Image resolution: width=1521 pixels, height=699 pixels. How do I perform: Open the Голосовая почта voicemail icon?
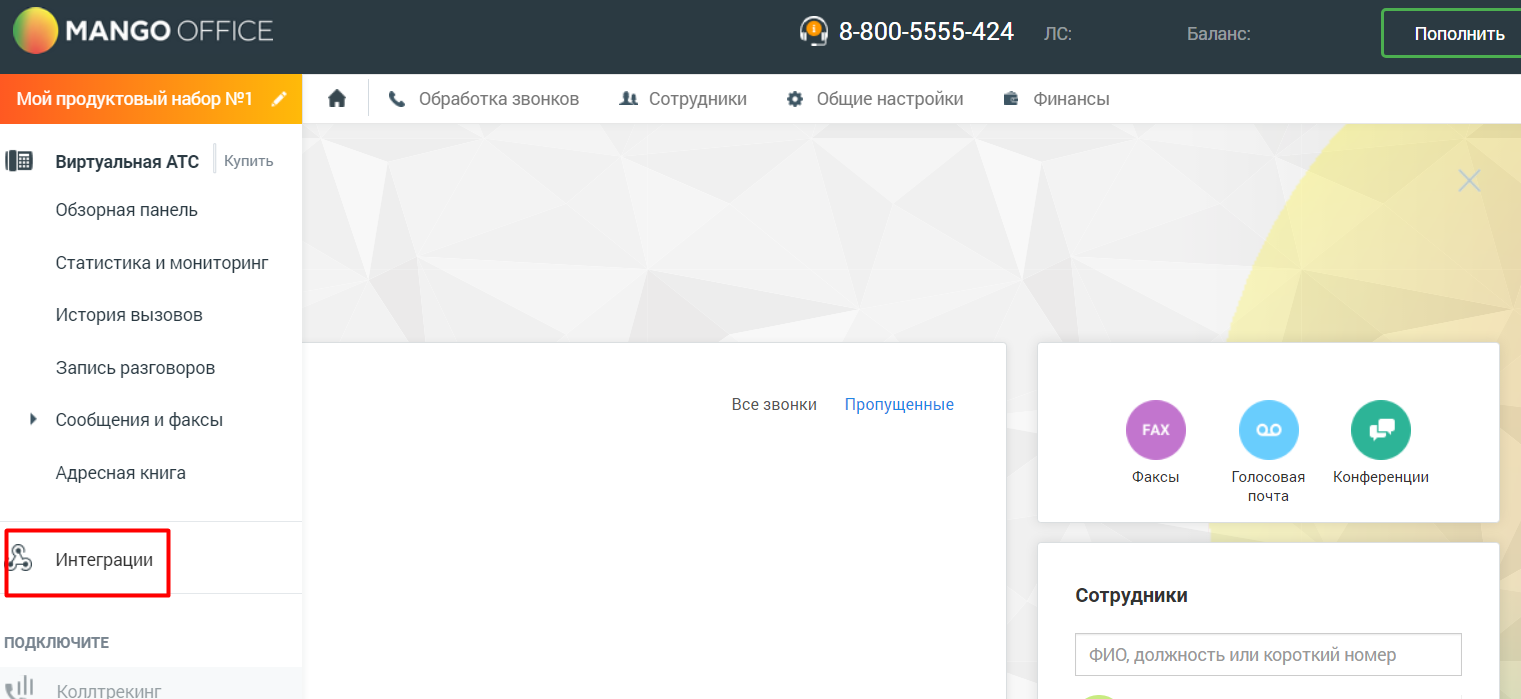(1269, 430)
